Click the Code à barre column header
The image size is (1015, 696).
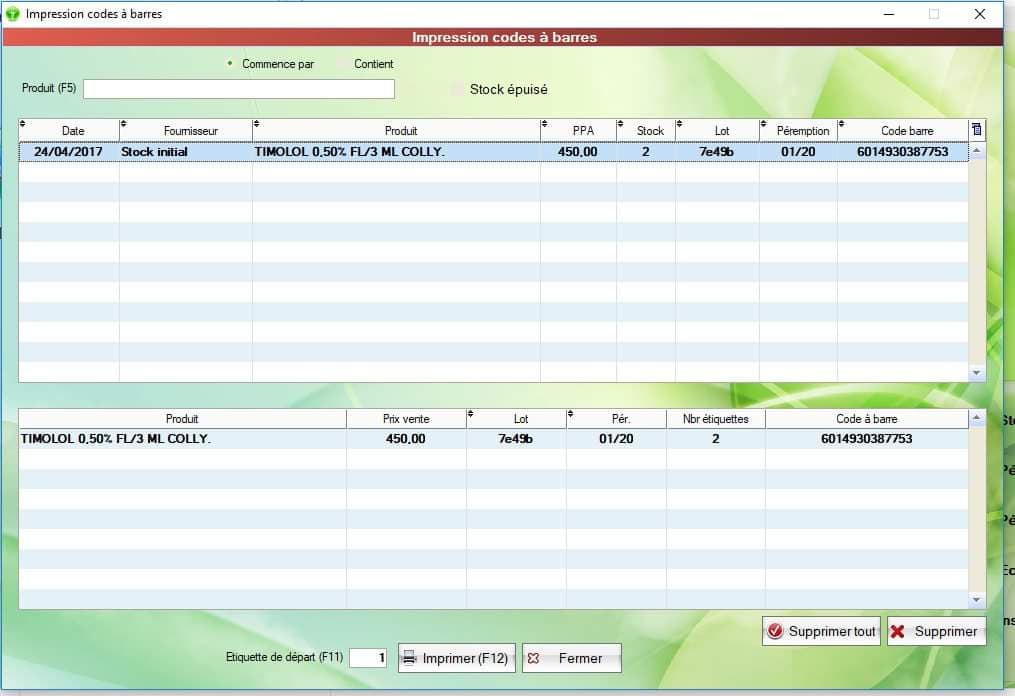coord(867,419)
